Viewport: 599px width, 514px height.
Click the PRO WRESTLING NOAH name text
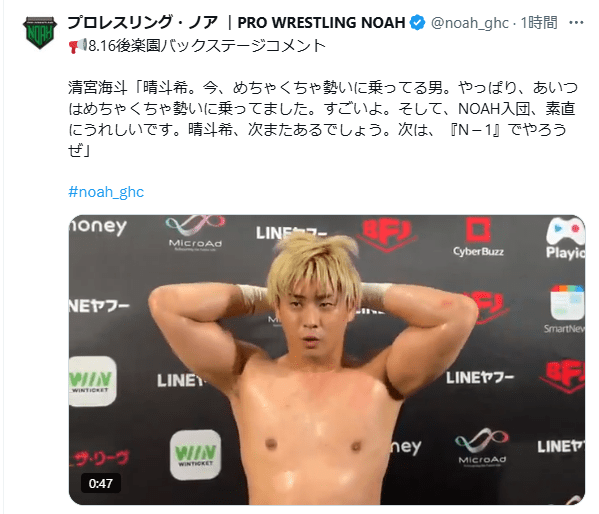(321, 23)
